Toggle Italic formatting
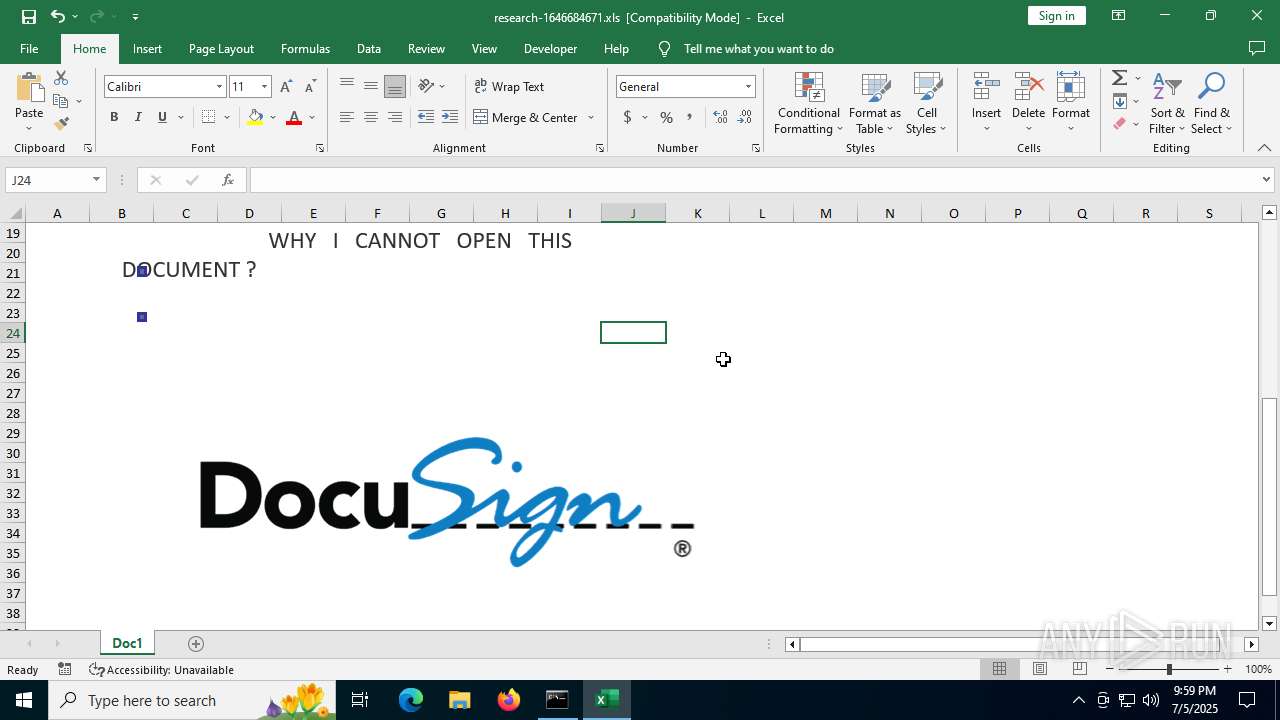This screenshot has height=720, width=1280. [x=138, y=117]
